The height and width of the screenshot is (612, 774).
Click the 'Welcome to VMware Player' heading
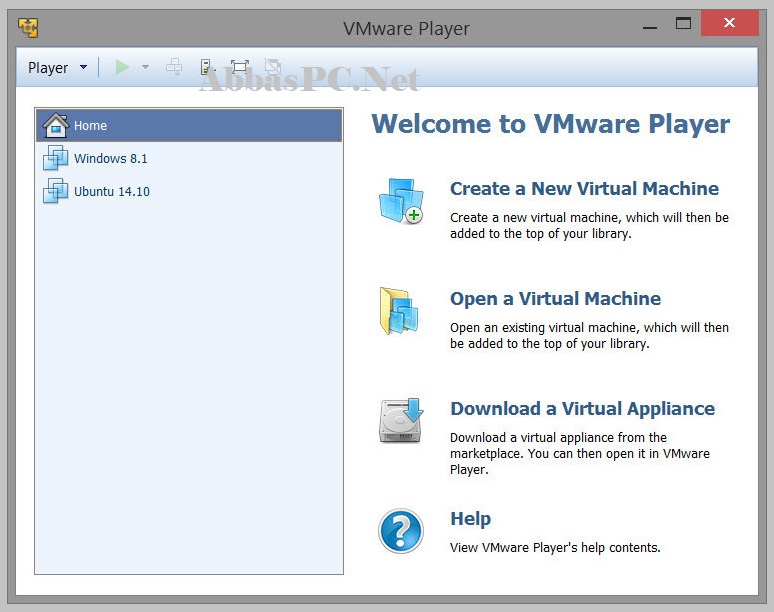click(550, 124)
